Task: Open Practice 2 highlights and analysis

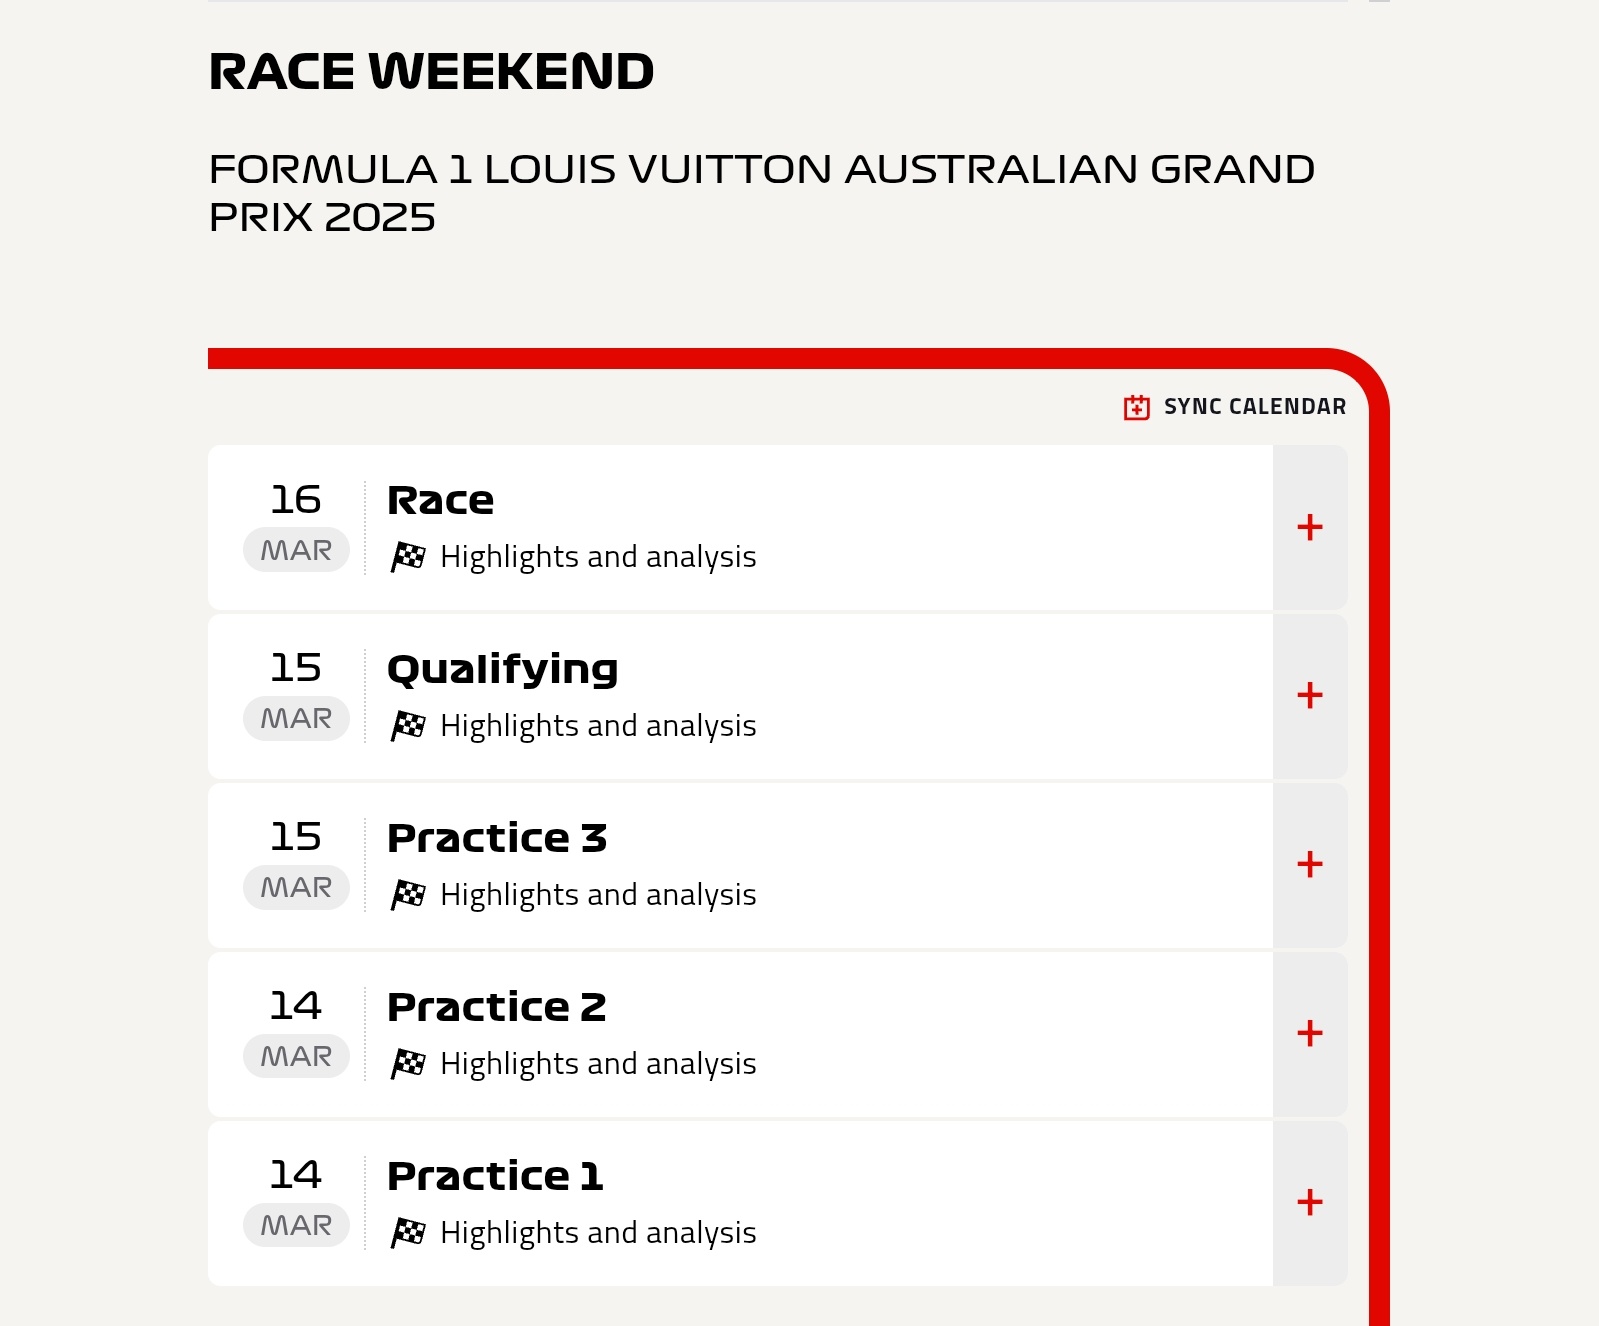Action: coord(598,1064)
